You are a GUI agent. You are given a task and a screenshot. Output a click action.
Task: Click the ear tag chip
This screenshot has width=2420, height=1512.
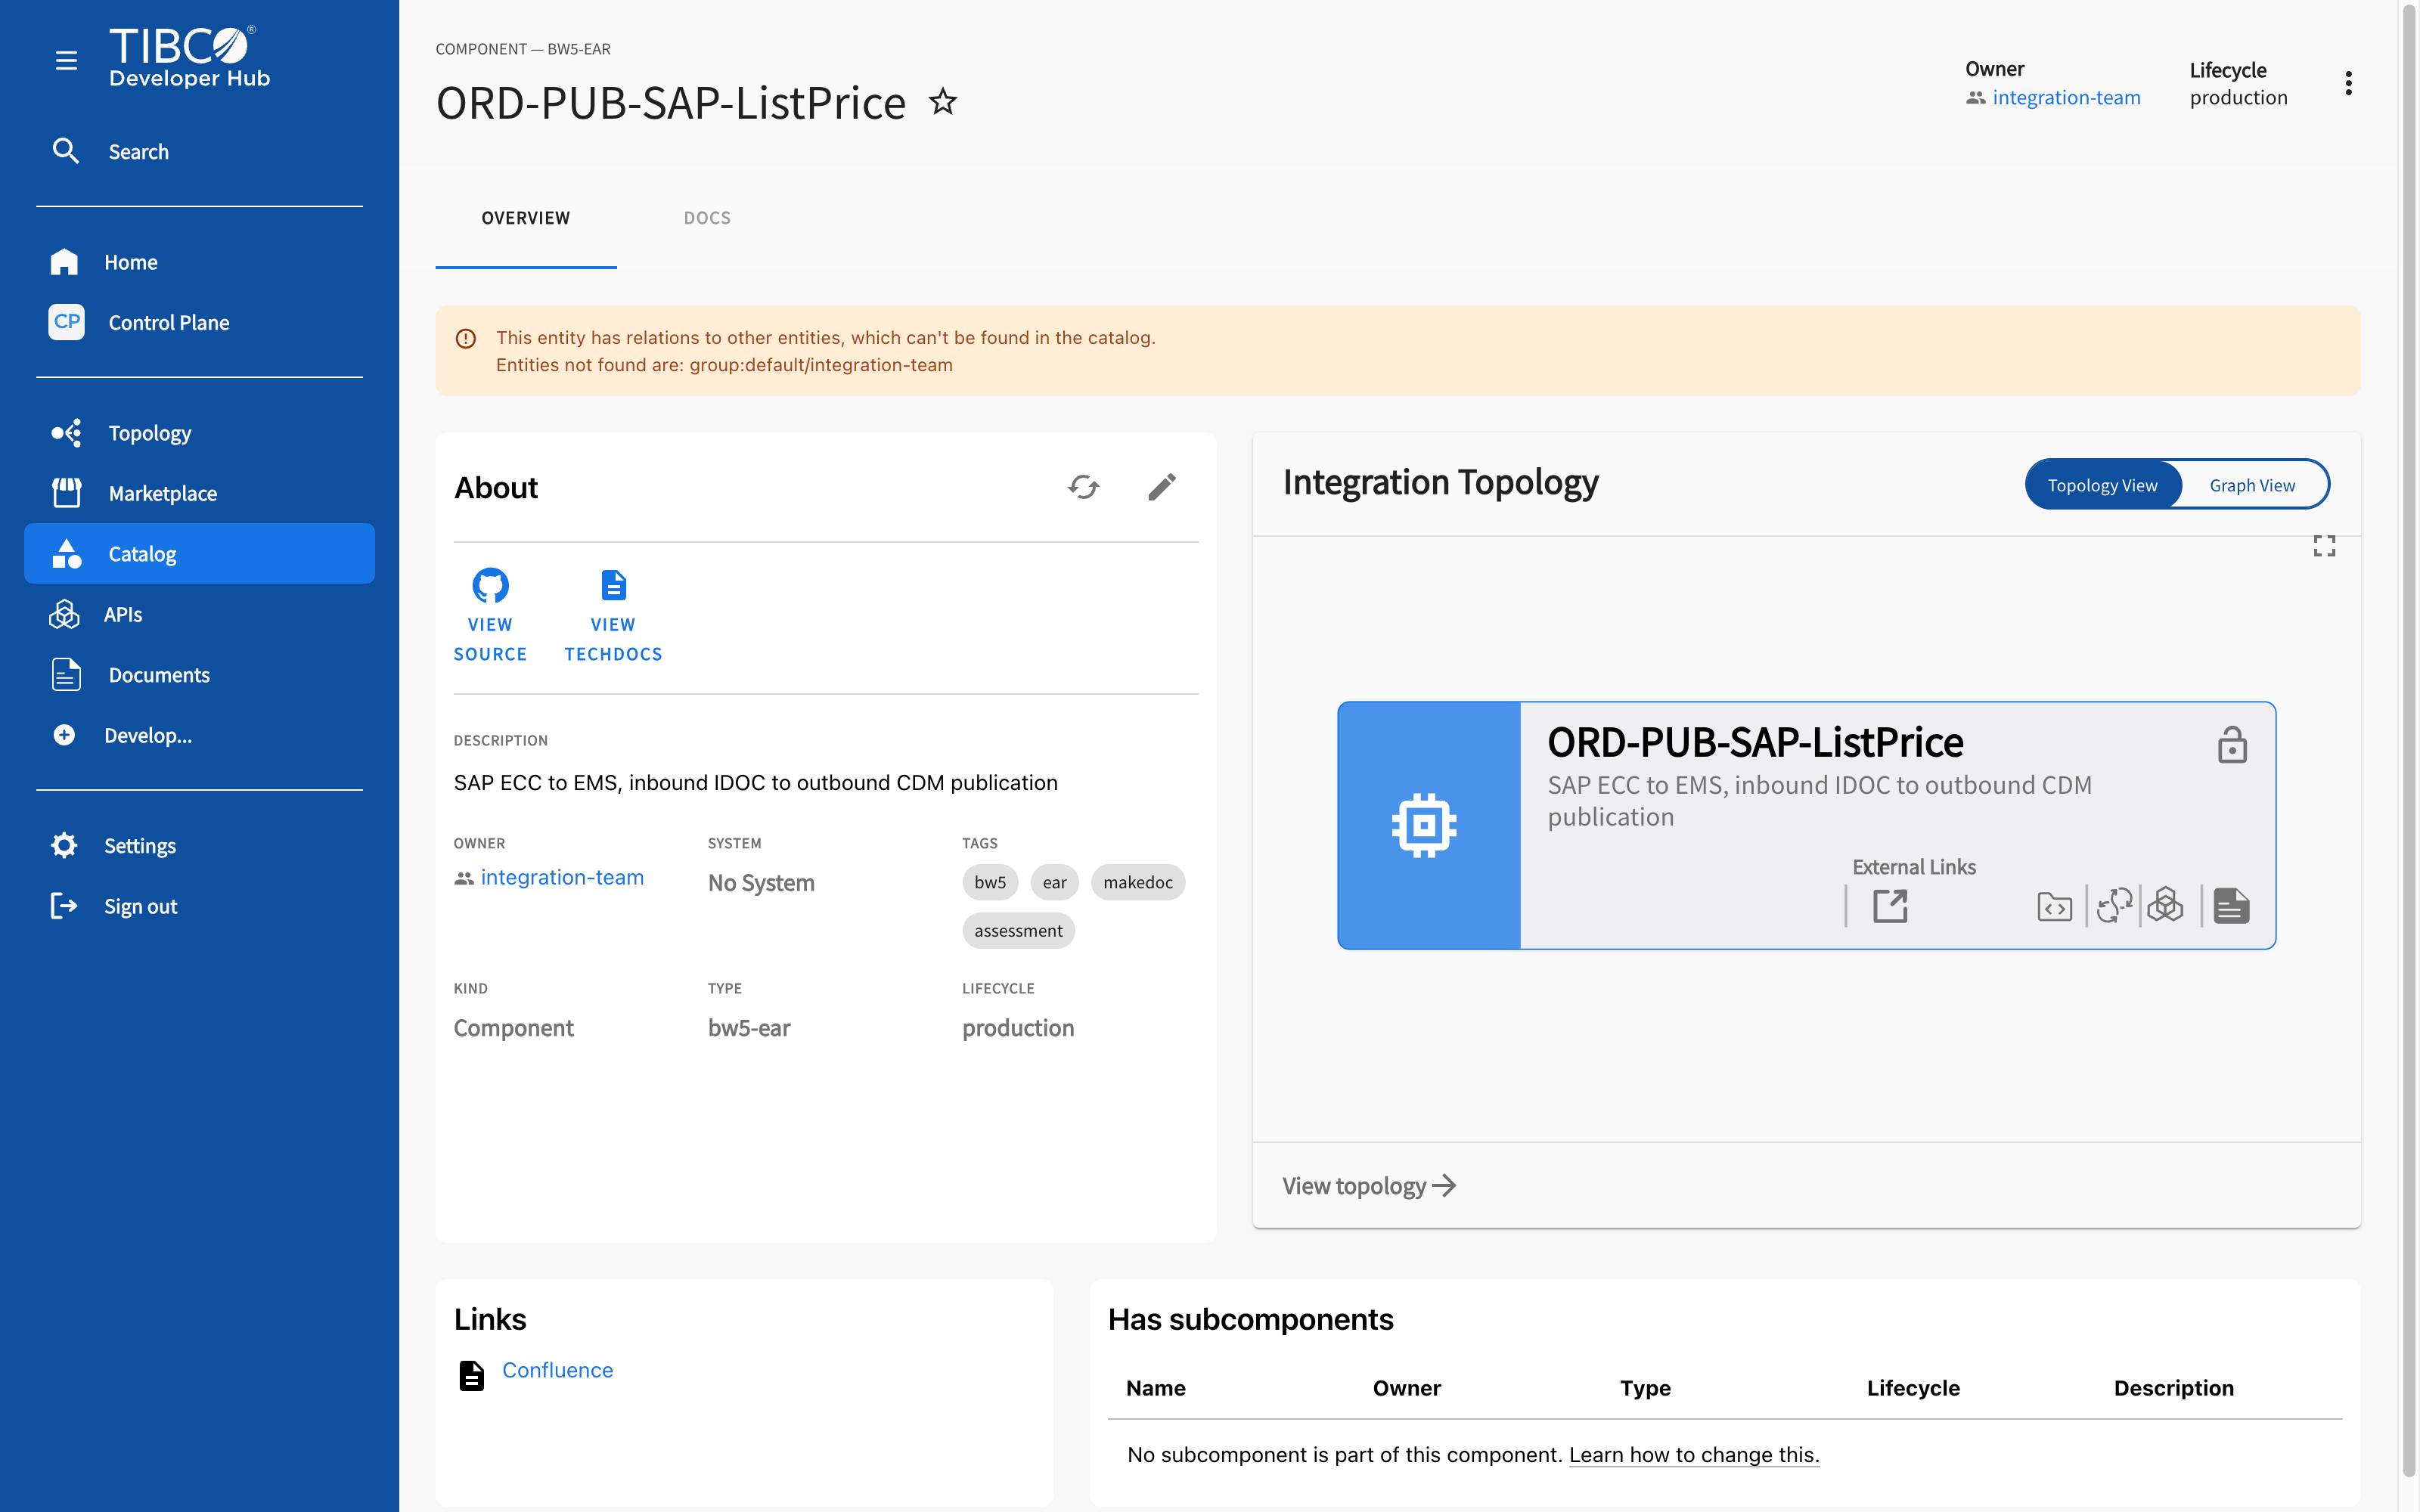pyautogui.click(x=1054, y=882)
